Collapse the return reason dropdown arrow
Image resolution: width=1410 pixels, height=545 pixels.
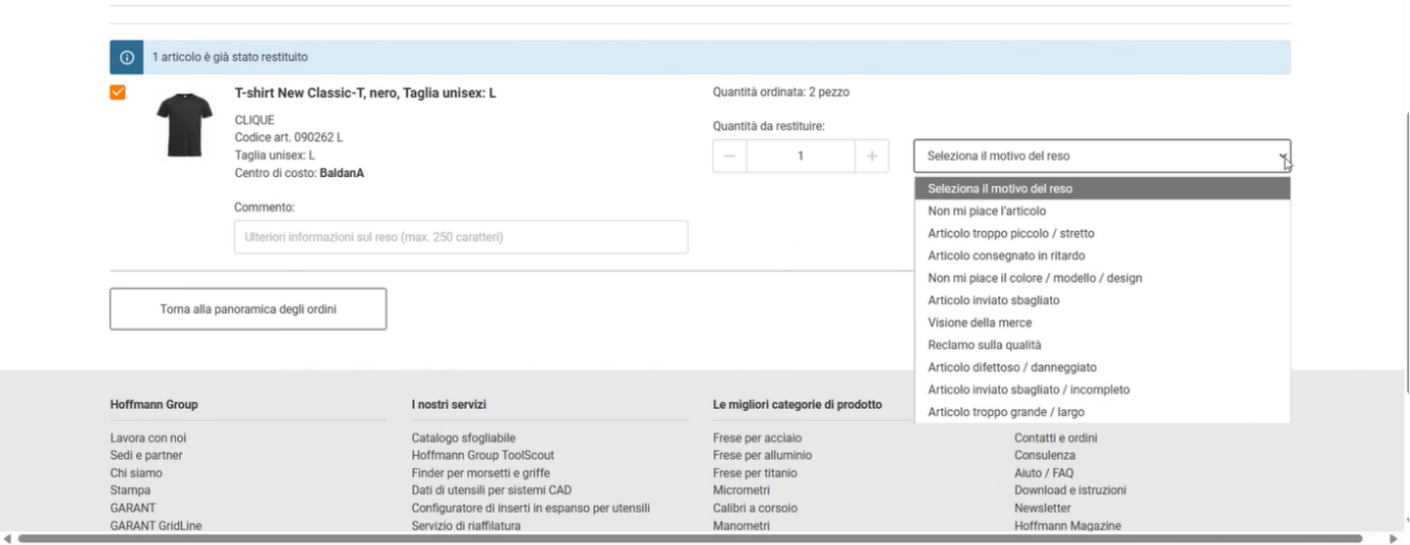[1282, 157]
